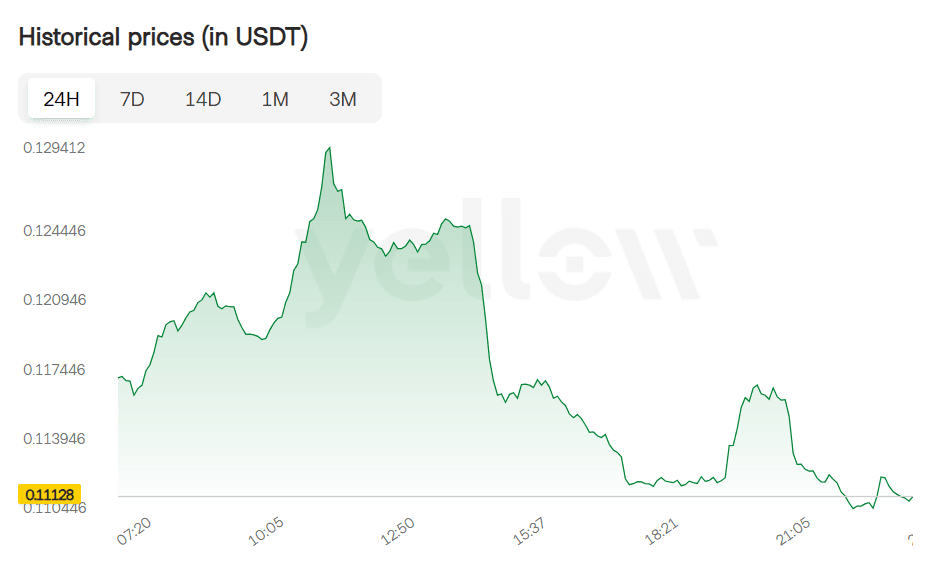This screenshot has width=928, height=567.
Task: Click the 12:50 time axis label
Action: pos(399,531)
